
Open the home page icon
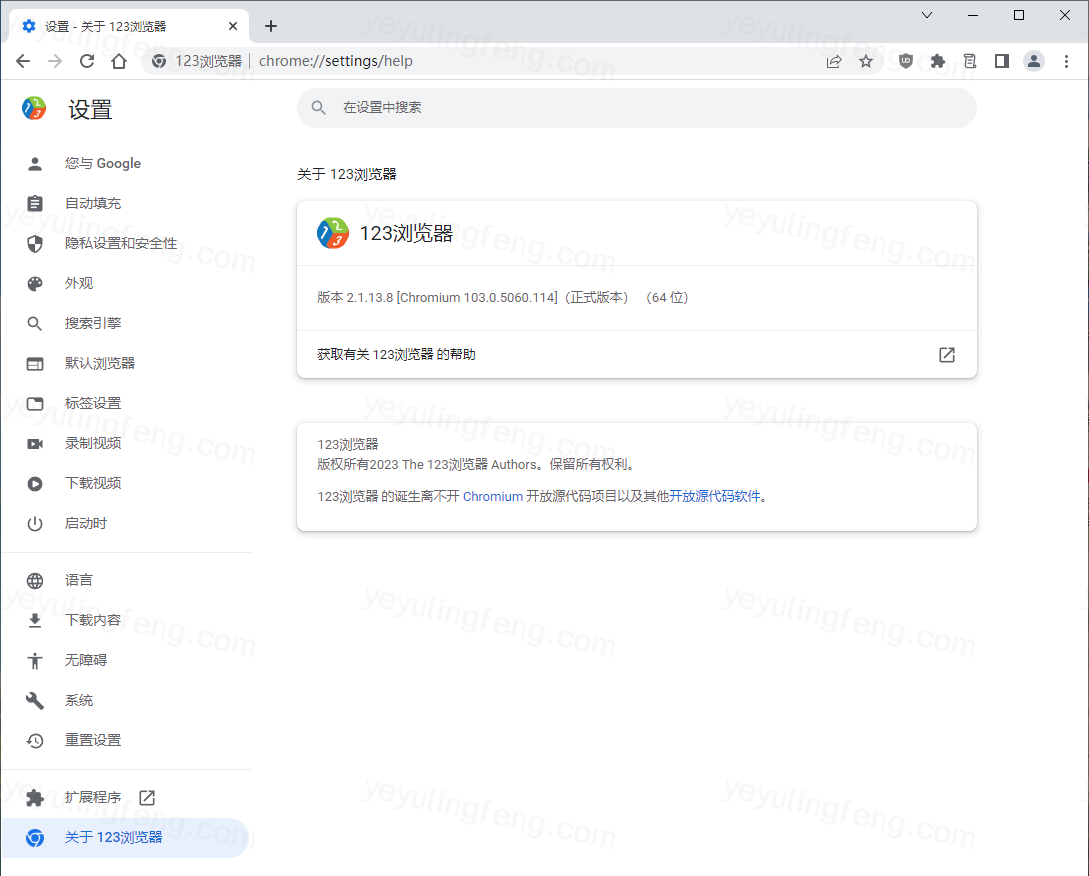pos(119,61)
